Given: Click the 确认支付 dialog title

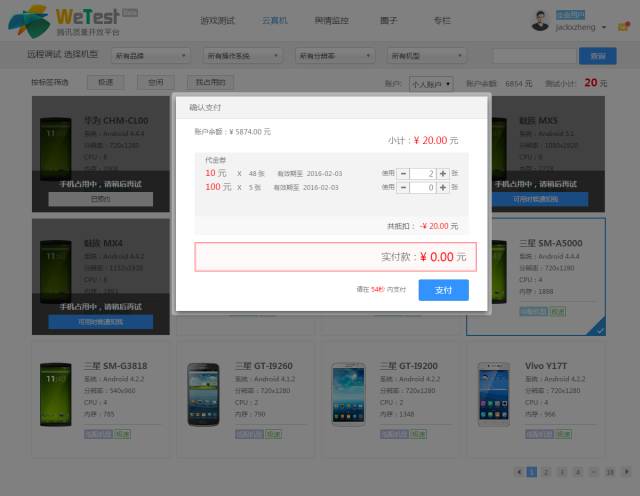Looking at the screenshot, I should pos(205,107).
